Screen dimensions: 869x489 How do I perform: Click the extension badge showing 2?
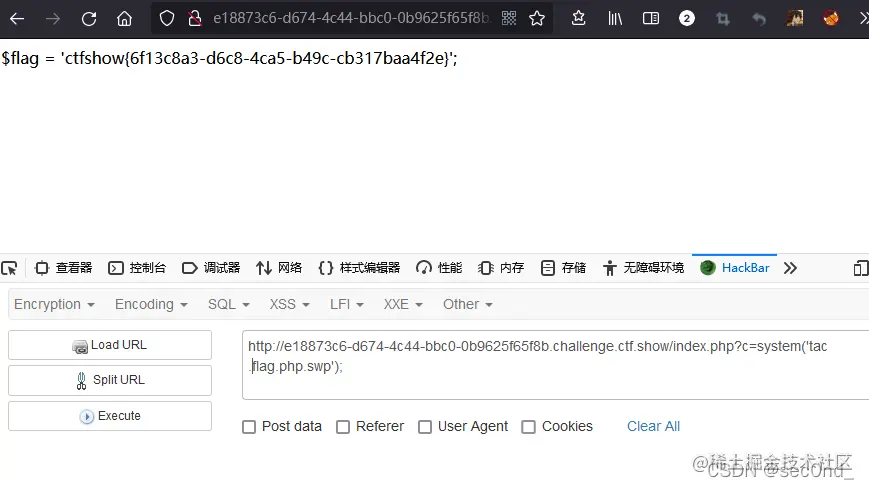687,19
